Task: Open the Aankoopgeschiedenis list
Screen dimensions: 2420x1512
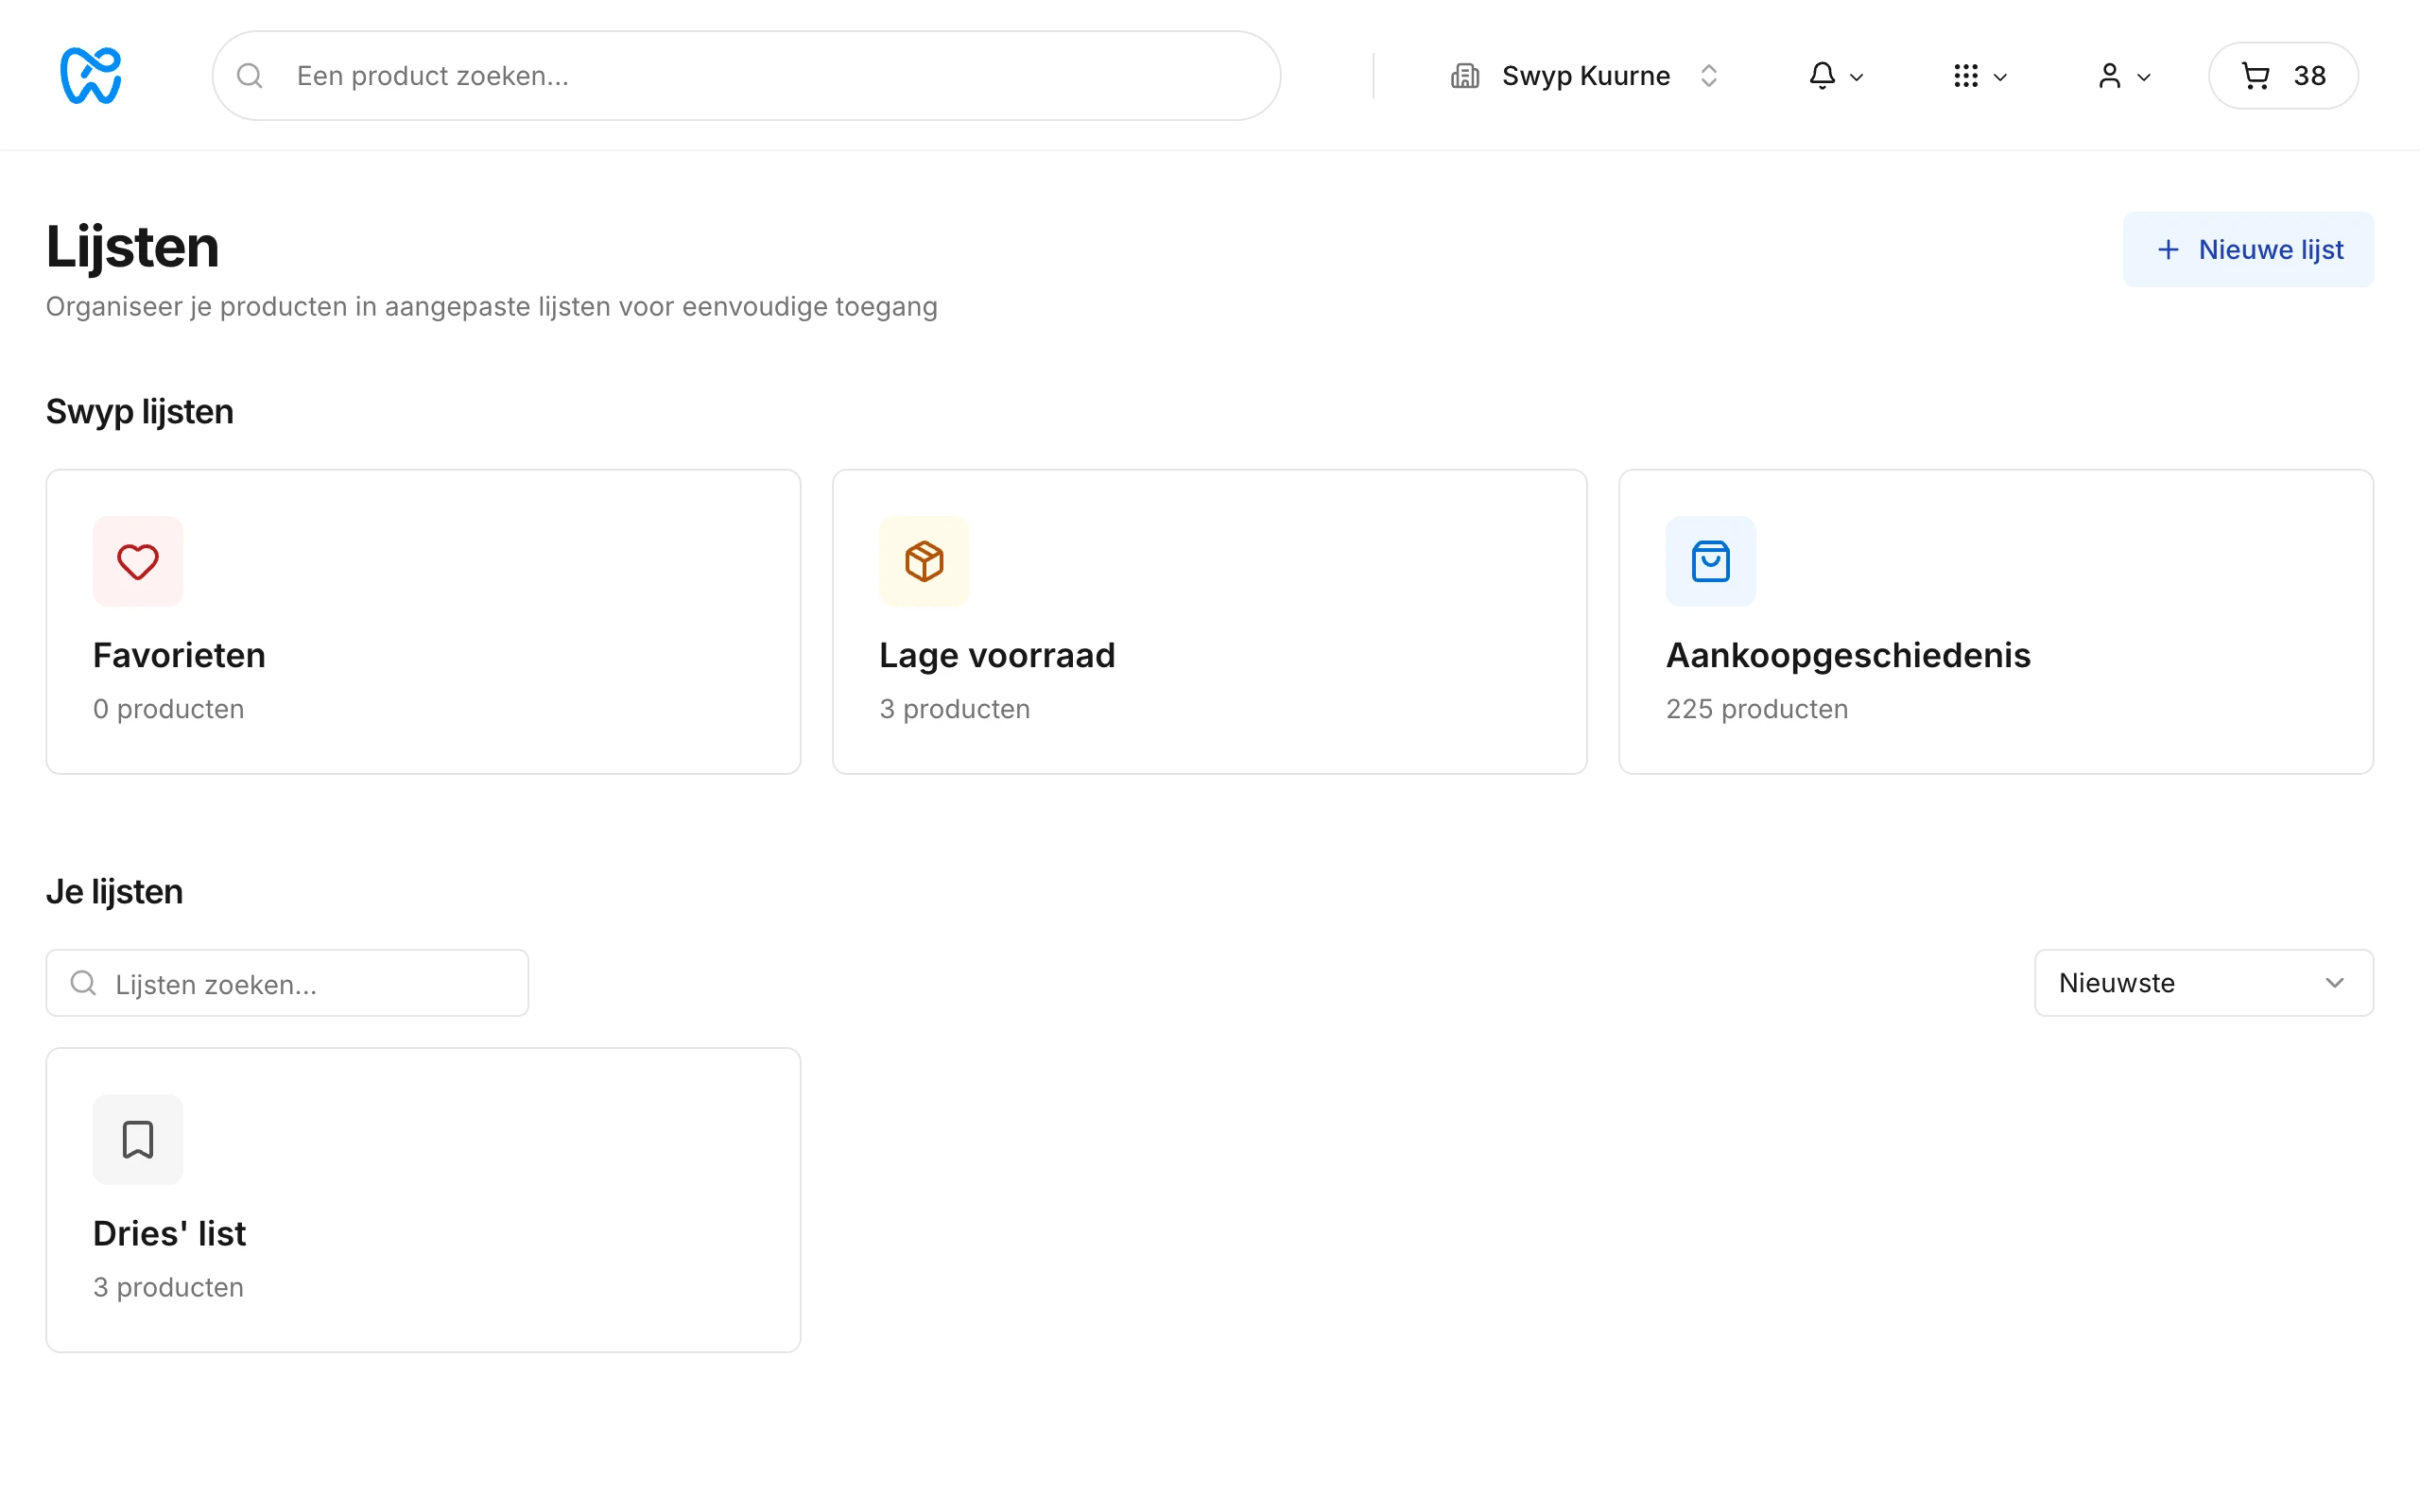Action: coord(1996,622)
